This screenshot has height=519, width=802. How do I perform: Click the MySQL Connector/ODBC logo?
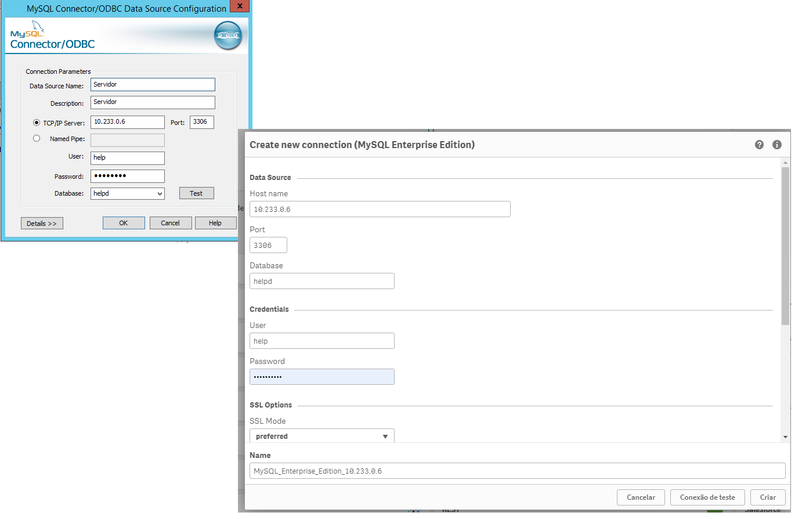click(52, 36)
